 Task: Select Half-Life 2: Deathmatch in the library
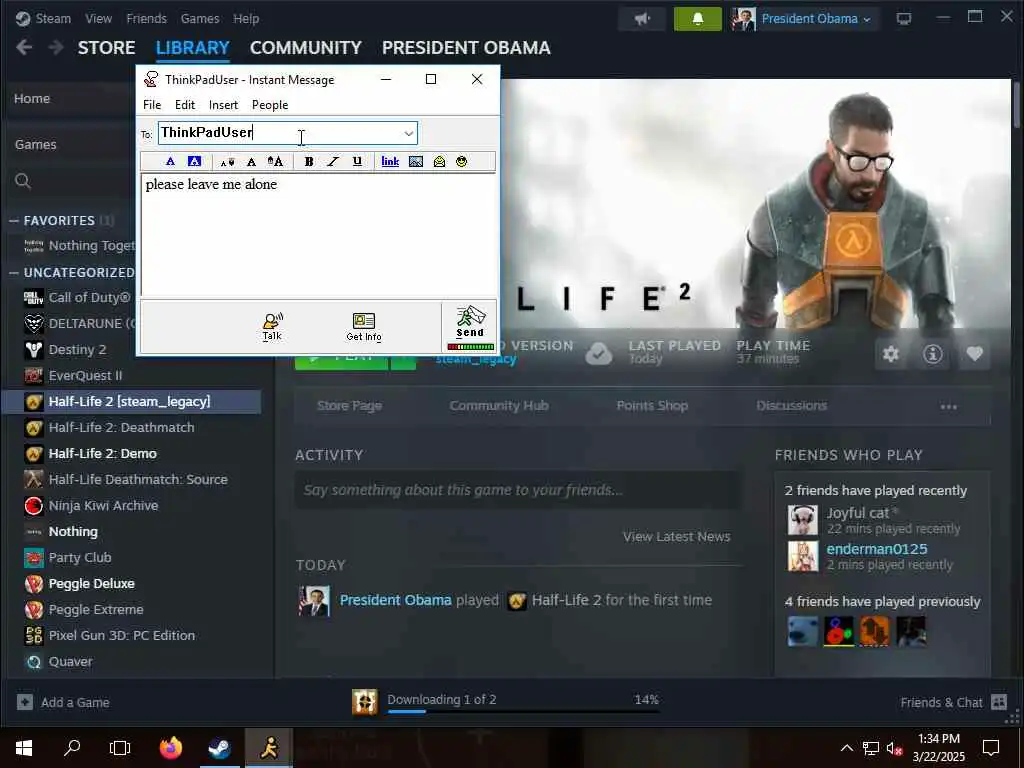click(x=121, y=427)
